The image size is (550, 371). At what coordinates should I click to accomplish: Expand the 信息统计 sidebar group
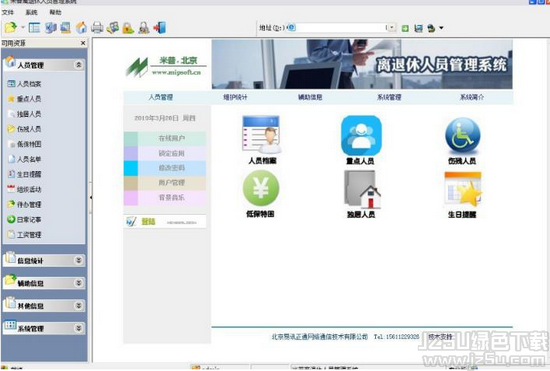coord(79,260)
